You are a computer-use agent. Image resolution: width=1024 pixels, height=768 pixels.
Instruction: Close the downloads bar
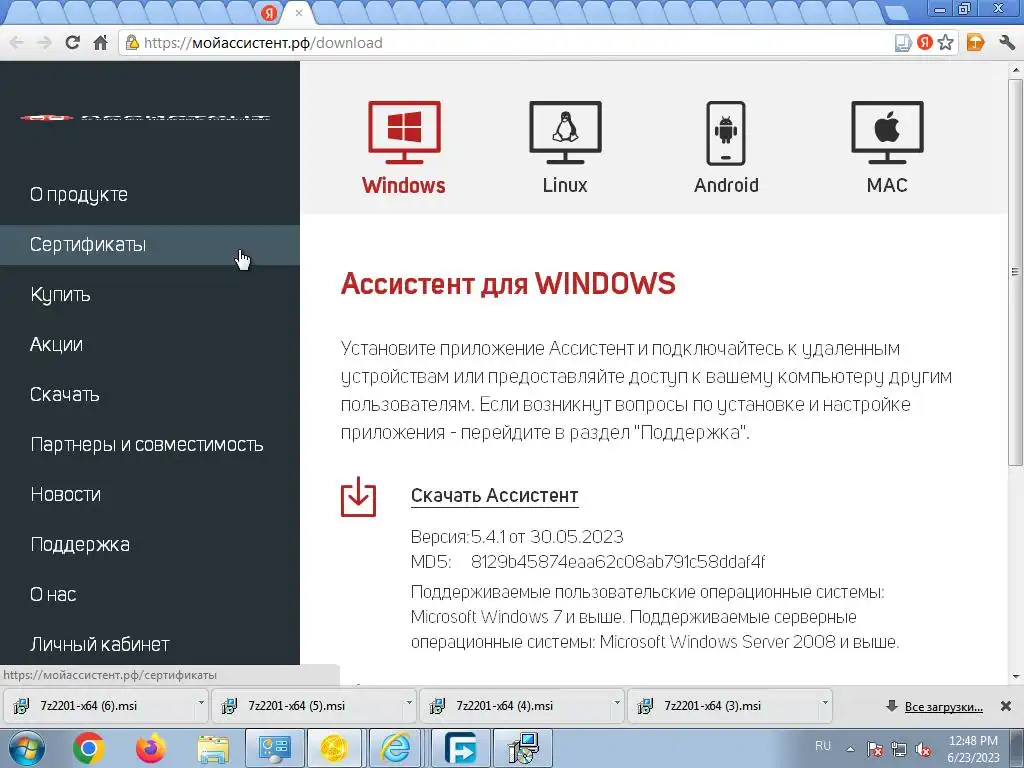pyautogui.click(x=1006, y=706)
